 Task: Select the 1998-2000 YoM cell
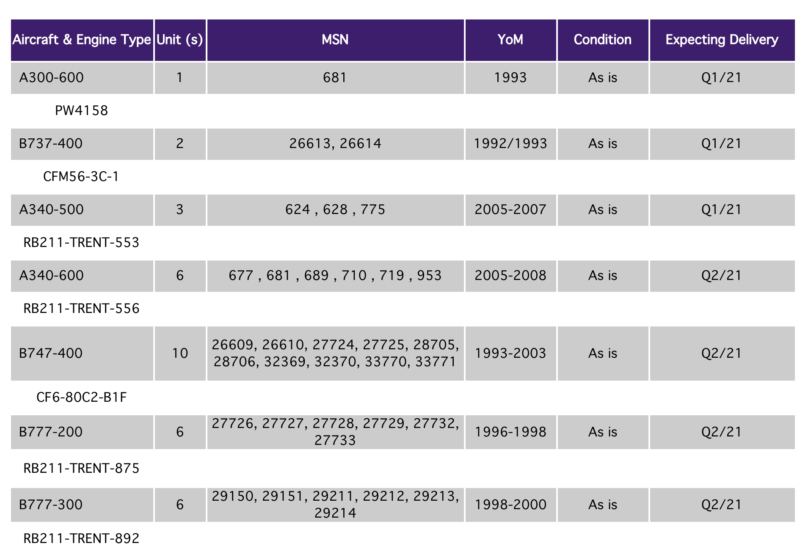point(510,505)
